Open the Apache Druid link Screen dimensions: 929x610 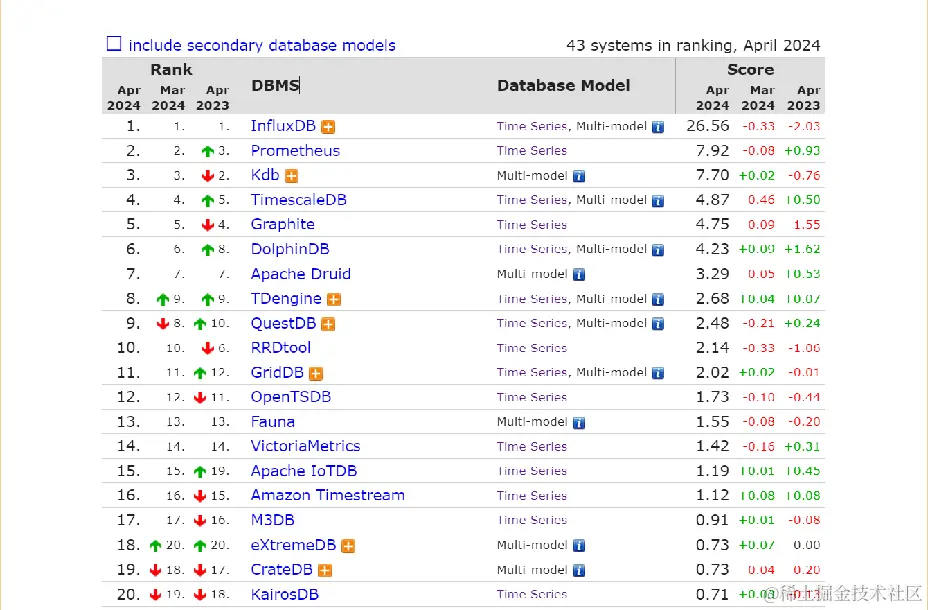pos(300,274)
